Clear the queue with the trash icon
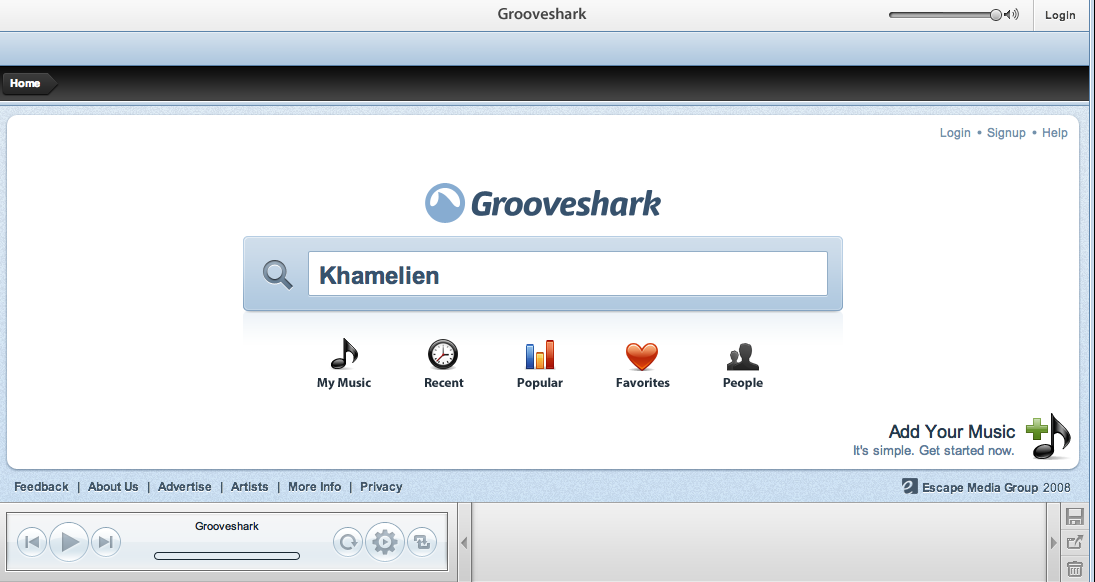The width and height of the screenshot is (1095, 582). tap(1075, 568)
